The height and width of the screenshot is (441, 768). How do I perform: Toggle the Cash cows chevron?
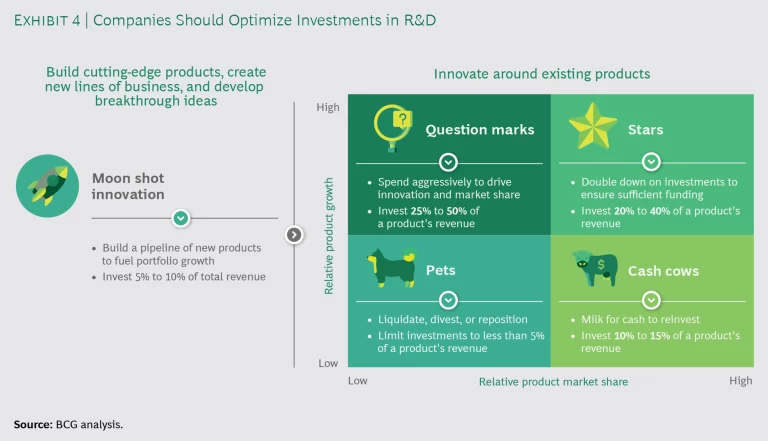click(651, 300)
